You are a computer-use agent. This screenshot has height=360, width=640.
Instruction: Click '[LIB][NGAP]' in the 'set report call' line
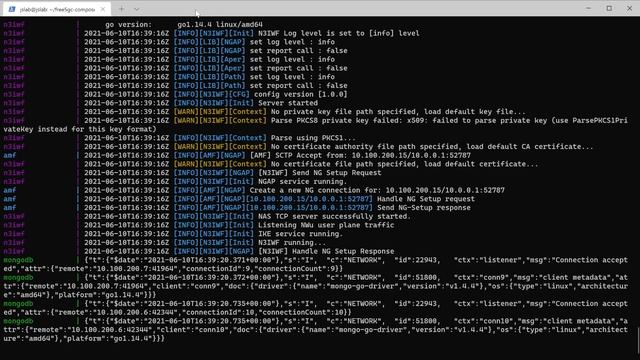click(x=222, y=51)
